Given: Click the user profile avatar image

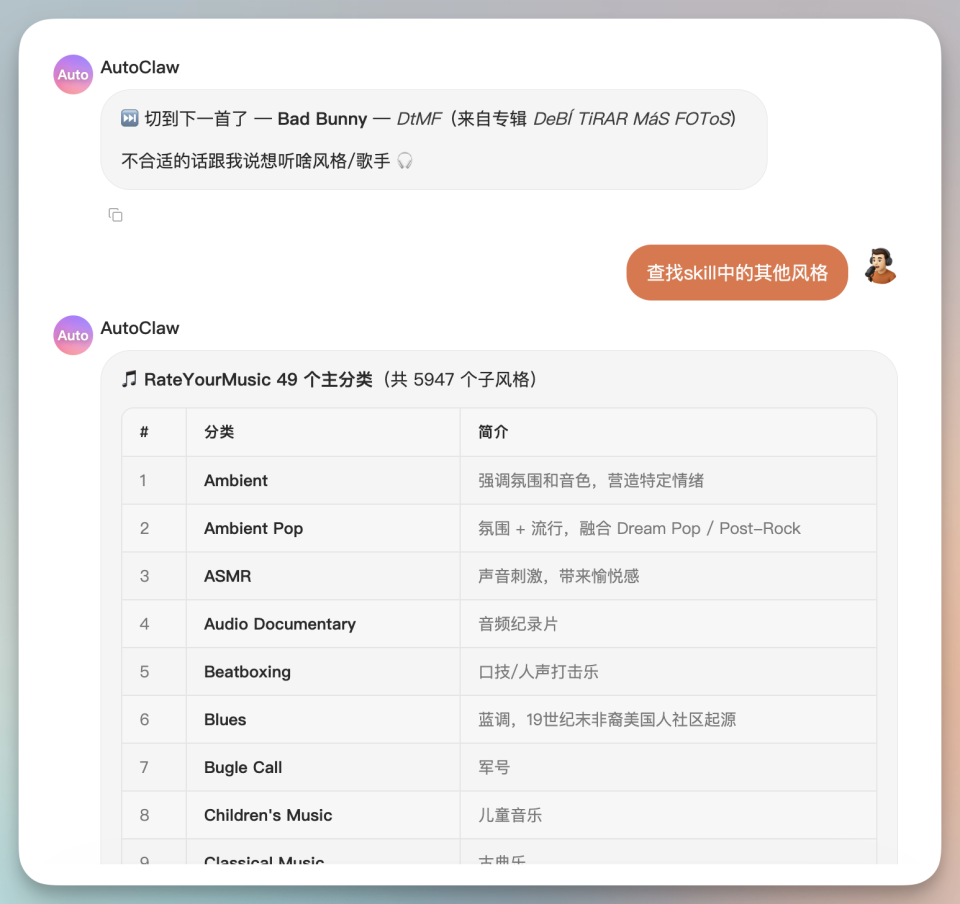Looking at the screenshot, I should tap(881, 267).
